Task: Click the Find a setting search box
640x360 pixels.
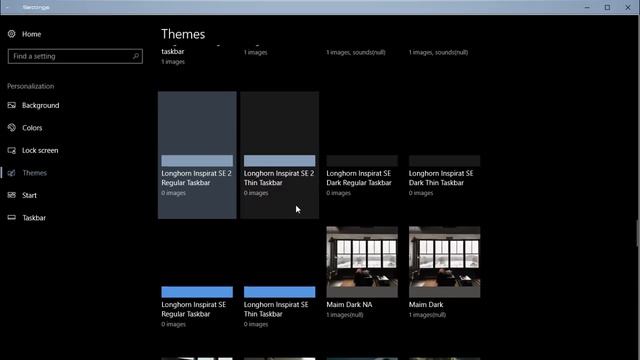Action: (75, 56)
